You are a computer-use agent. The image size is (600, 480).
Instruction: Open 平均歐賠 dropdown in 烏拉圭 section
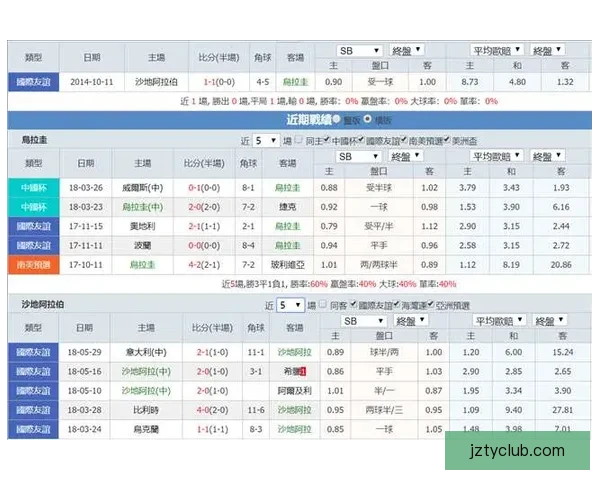496,156
